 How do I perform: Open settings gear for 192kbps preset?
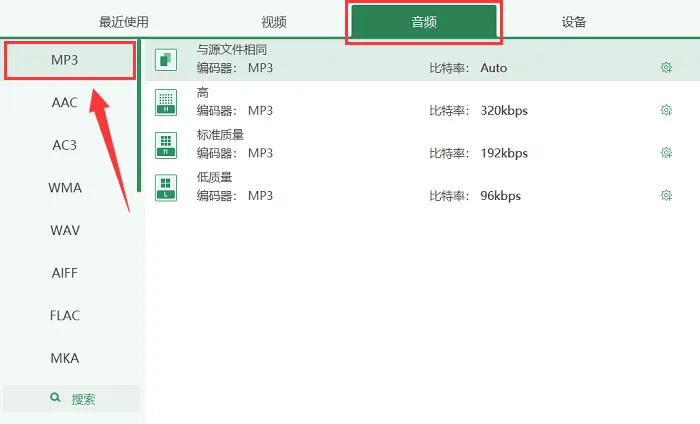coord(666,153)
